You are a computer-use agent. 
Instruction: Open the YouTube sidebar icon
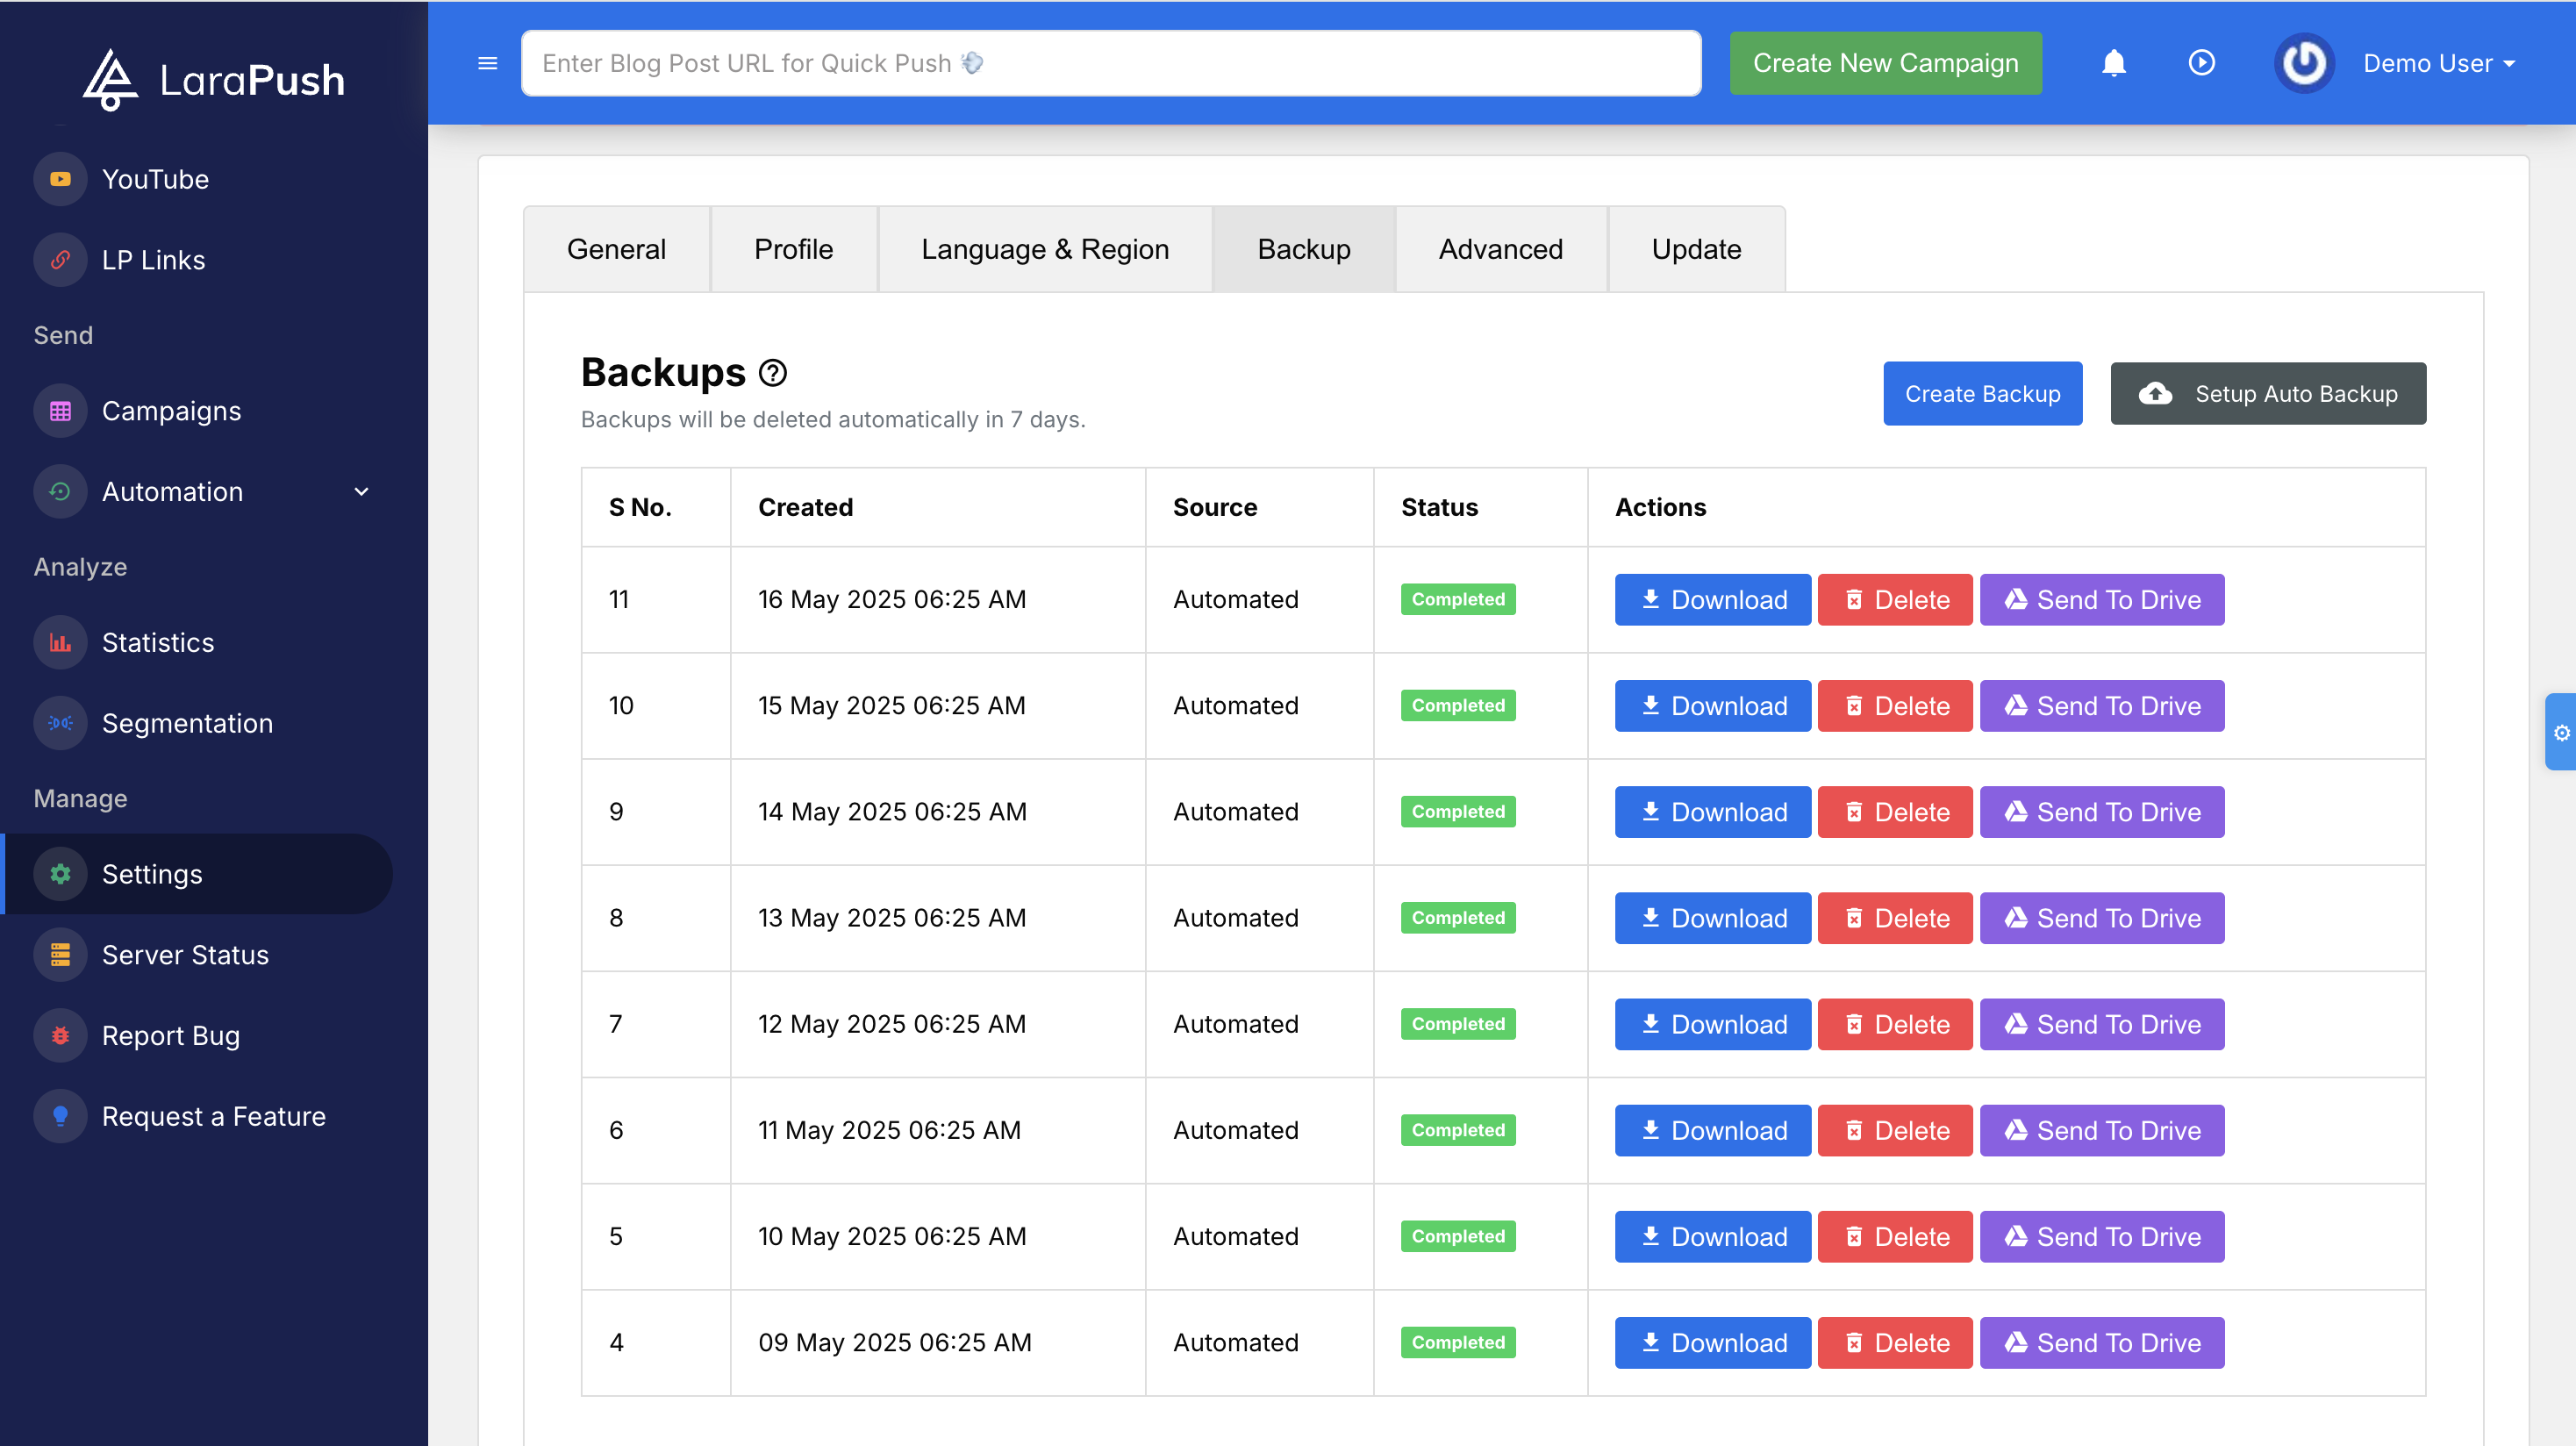point(60,179)
